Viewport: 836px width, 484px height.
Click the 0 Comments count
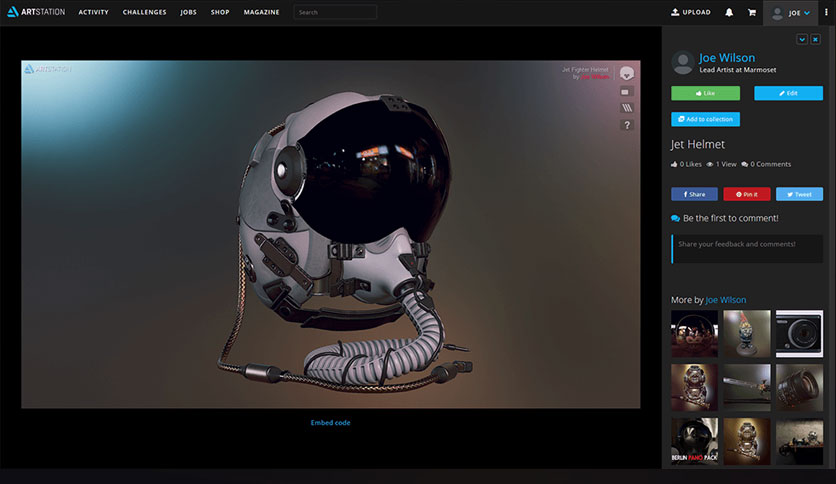click(766, 164)
